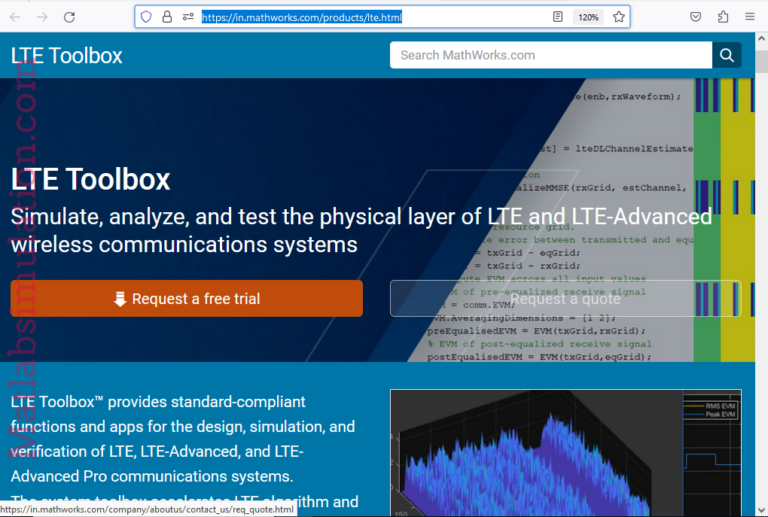
Task: Open the Firefox hamburger menu
Action: 750,17
